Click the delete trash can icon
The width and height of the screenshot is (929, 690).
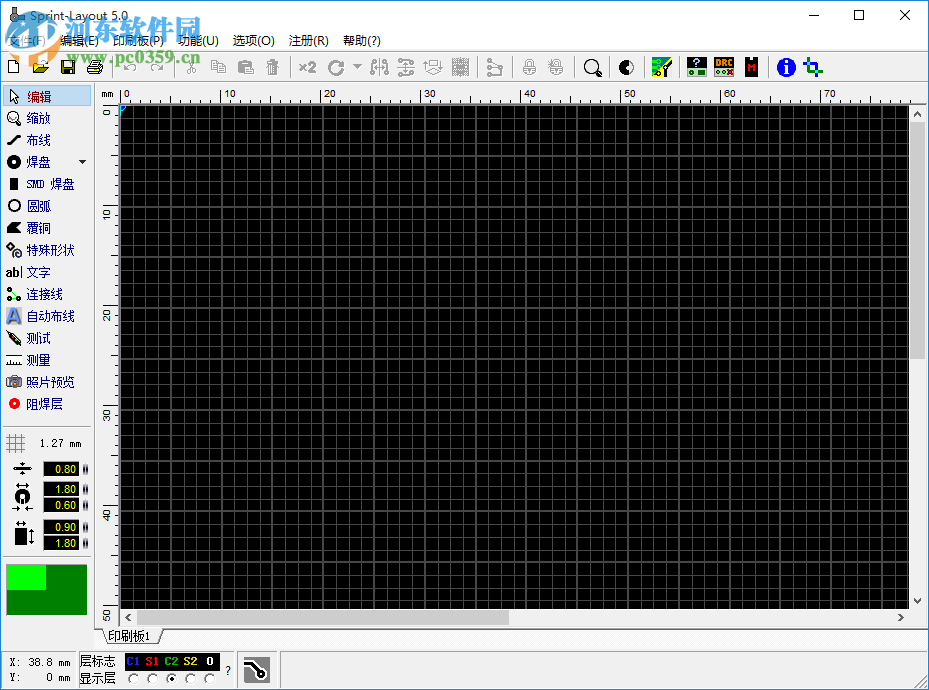[273, 67]
